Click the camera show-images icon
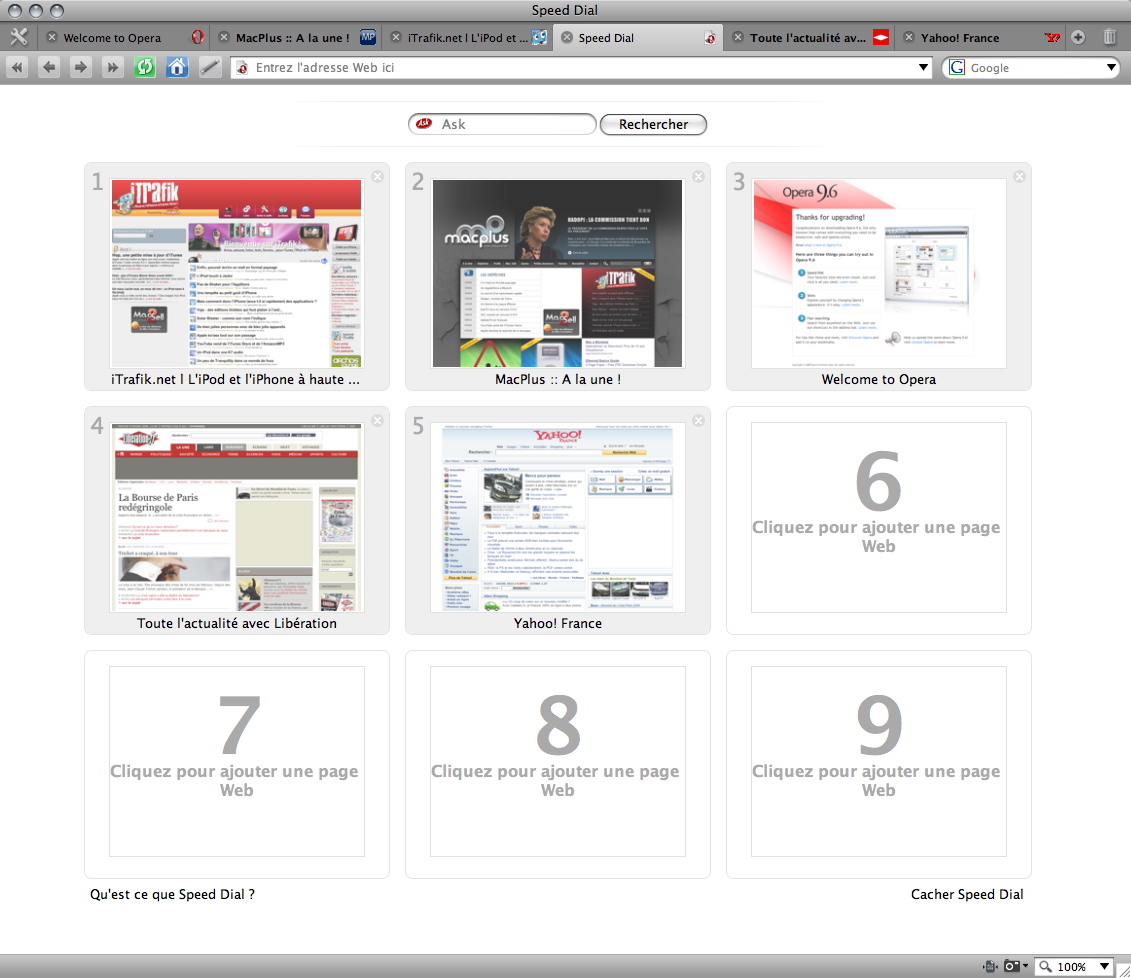The height and width of the screenshot is (978, 1131). [1012, 966]
